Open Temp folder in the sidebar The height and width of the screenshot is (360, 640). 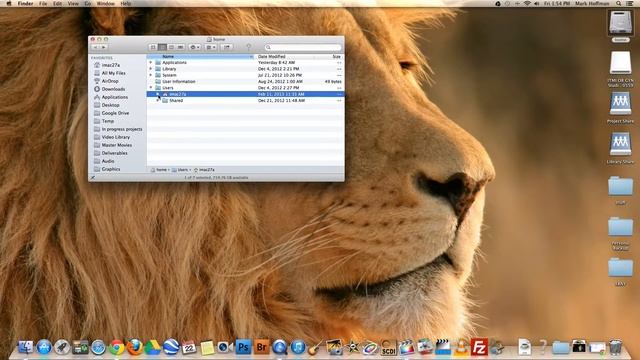click(x=104, y=121)
